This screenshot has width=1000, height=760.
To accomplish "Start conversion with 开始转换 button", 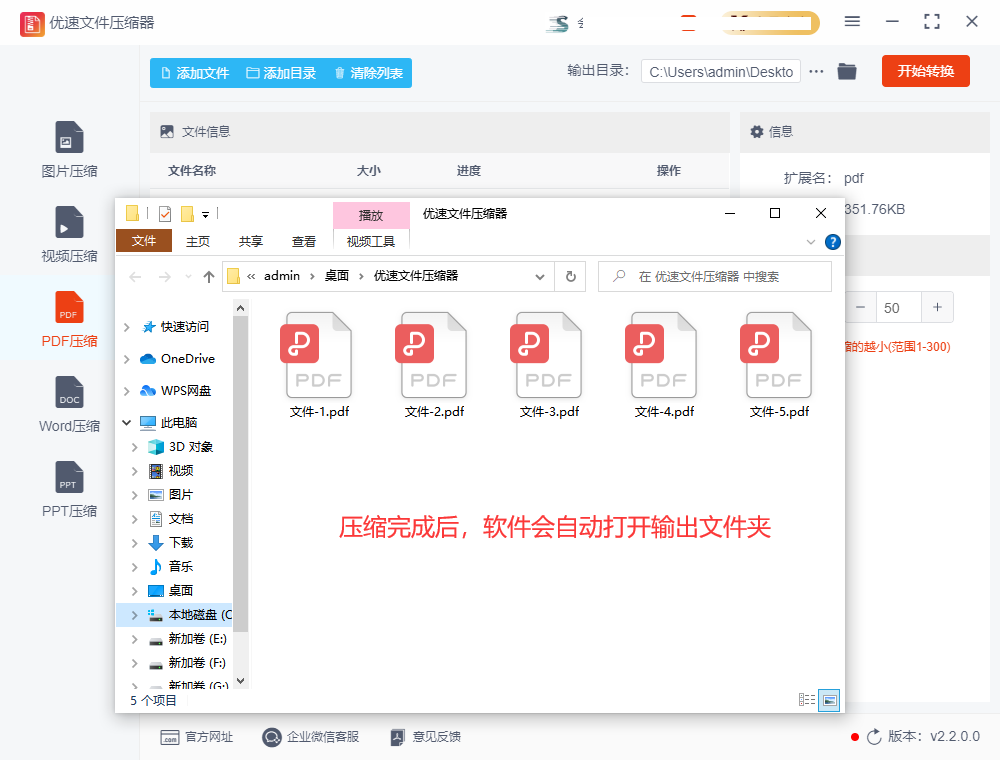I will coord(925,71).
